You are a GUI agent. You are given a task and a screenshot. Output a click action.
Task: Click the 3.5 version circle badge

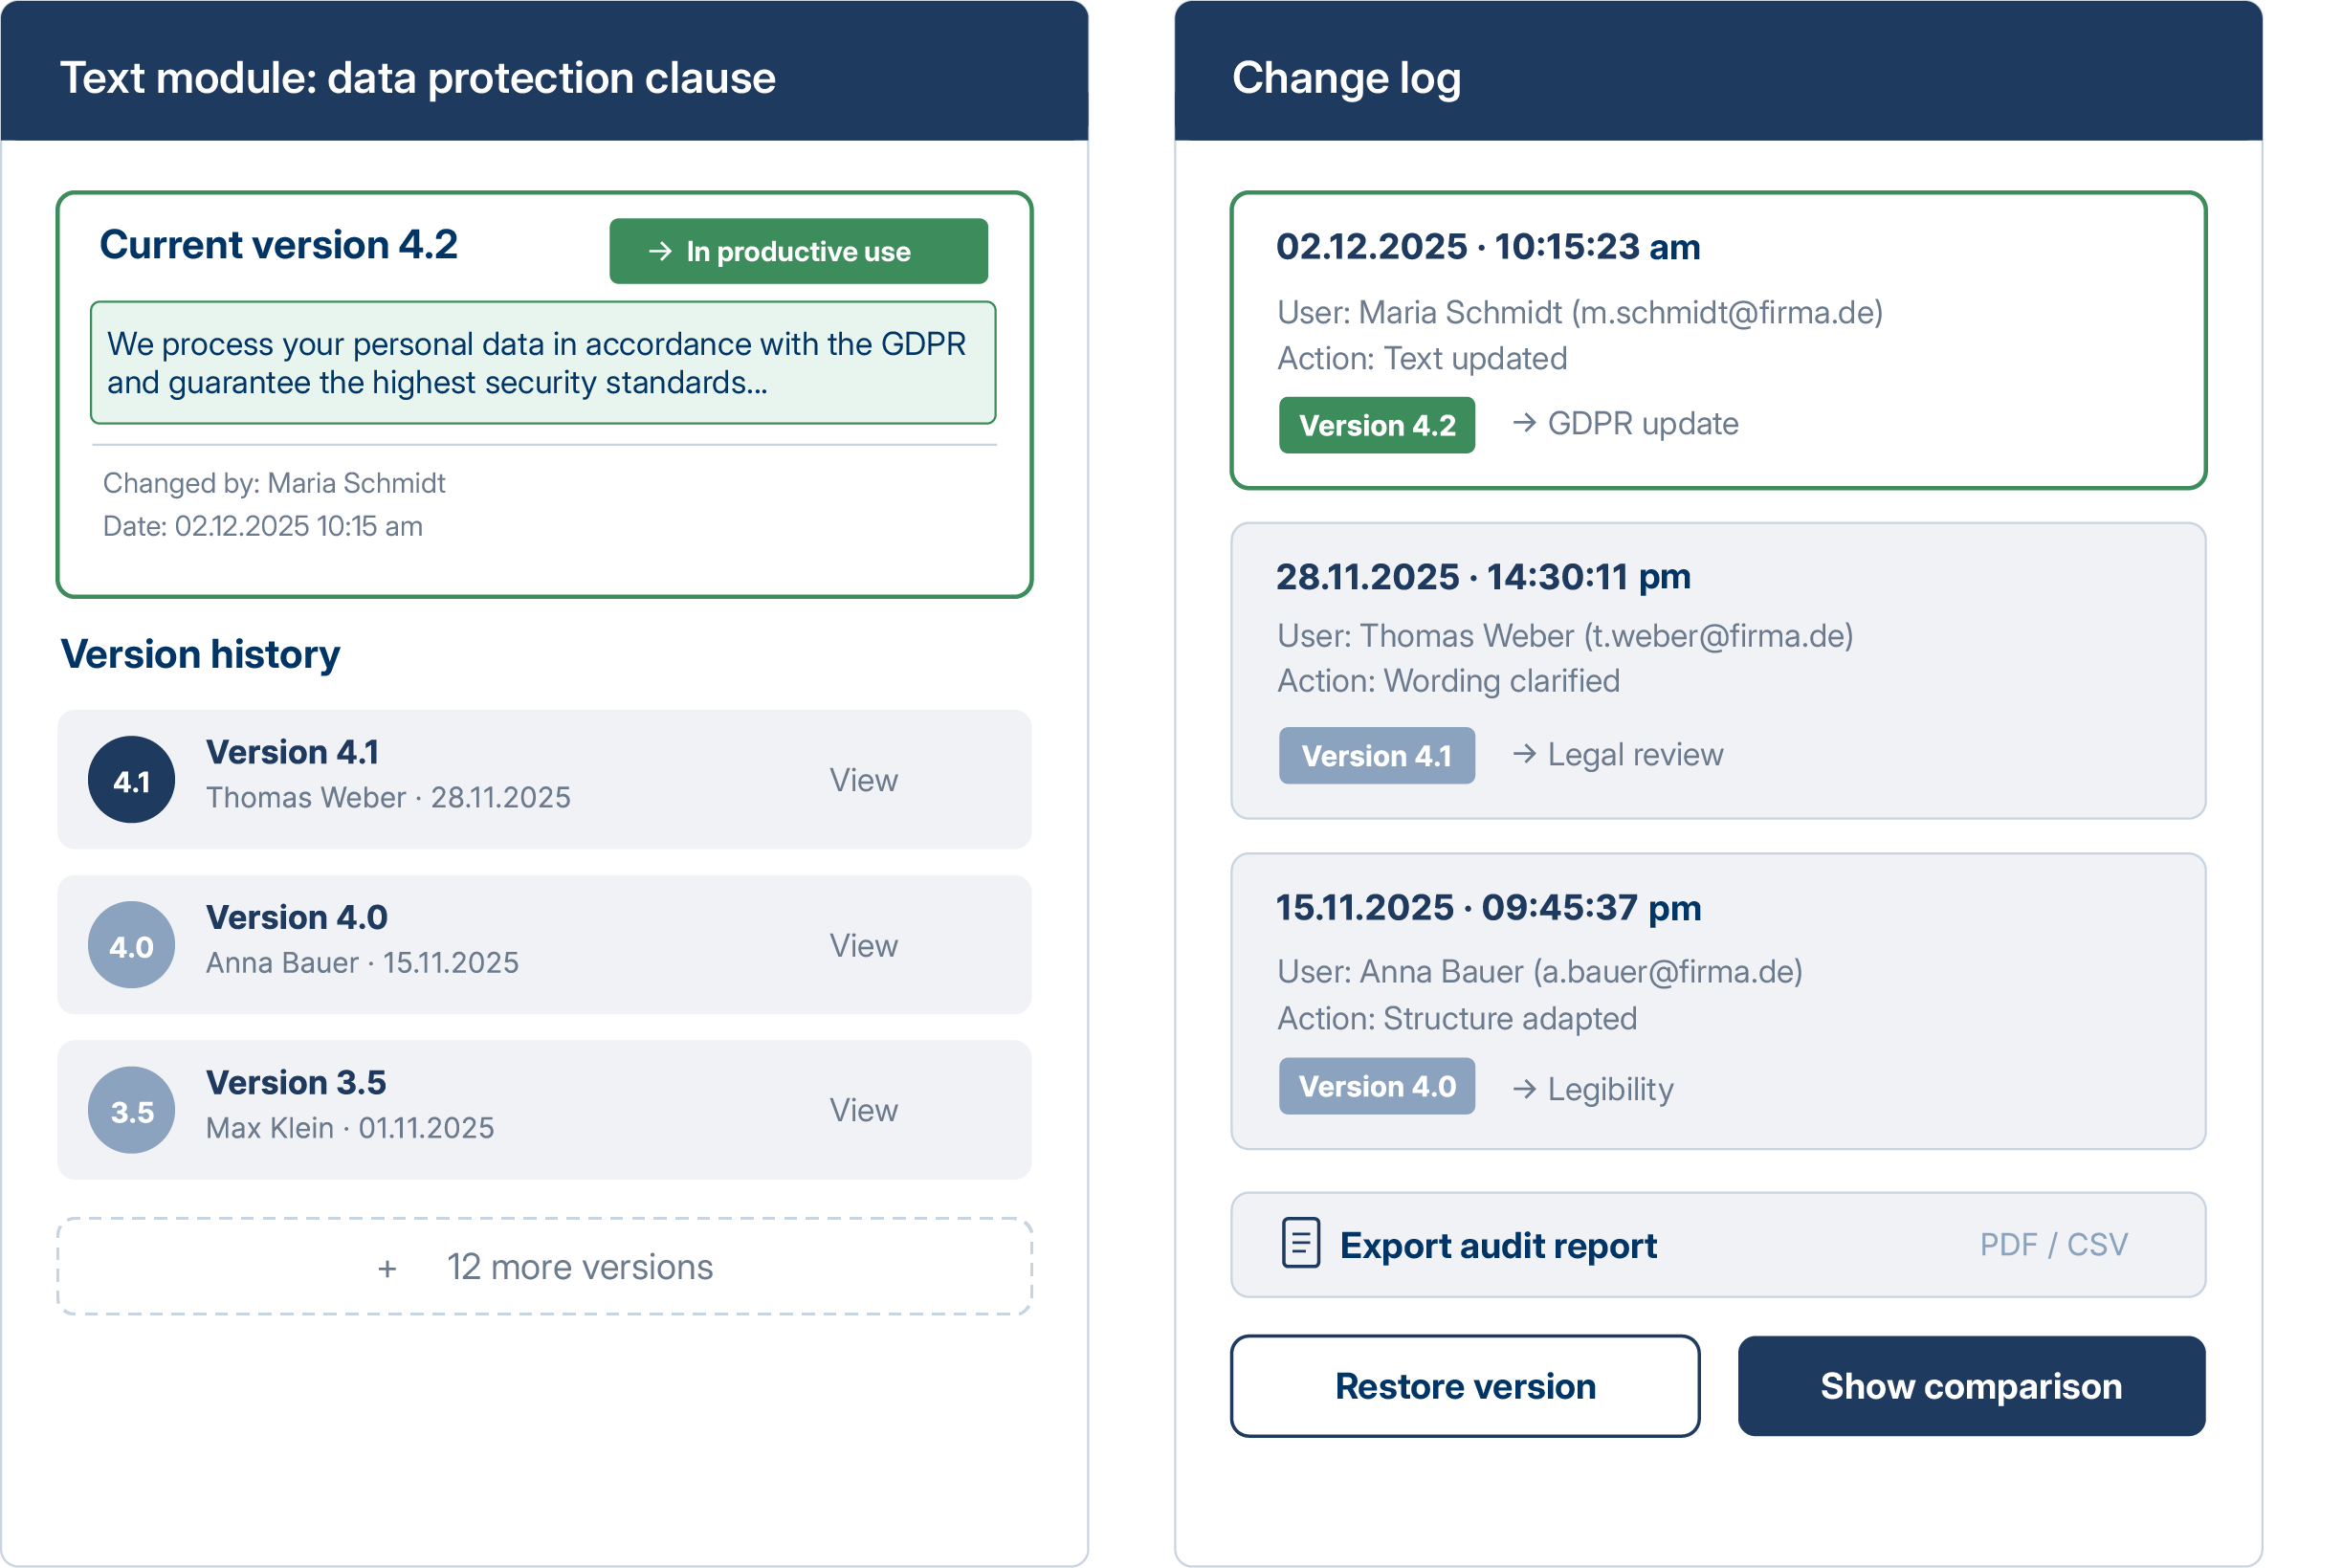pos(131,1110)
